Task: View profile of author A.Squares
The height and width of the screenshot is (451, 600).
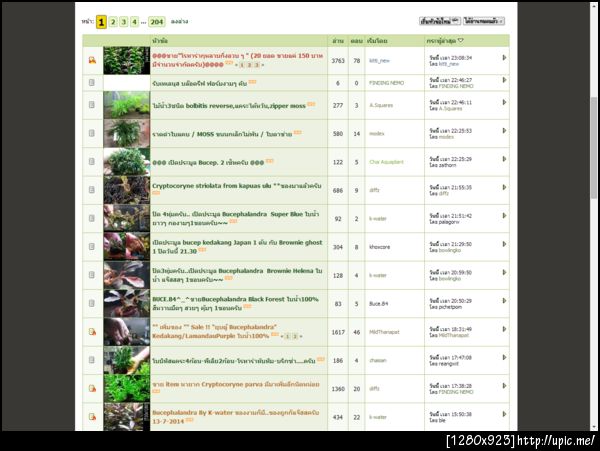Action: point(381,105)
